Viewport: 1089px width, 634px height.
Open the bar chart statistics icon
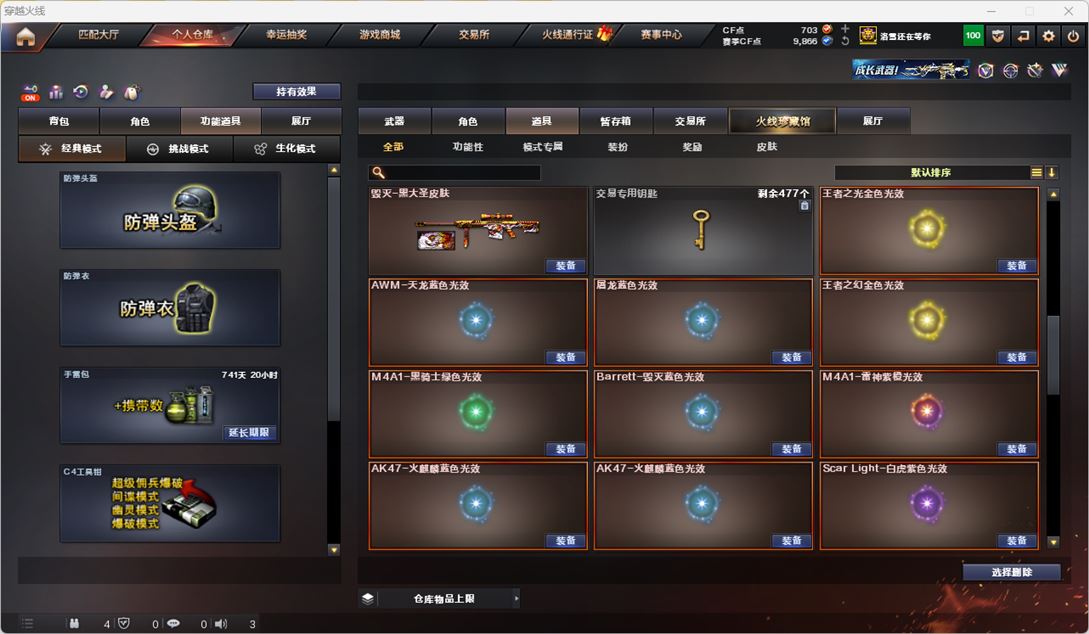(x=56, y=92)
